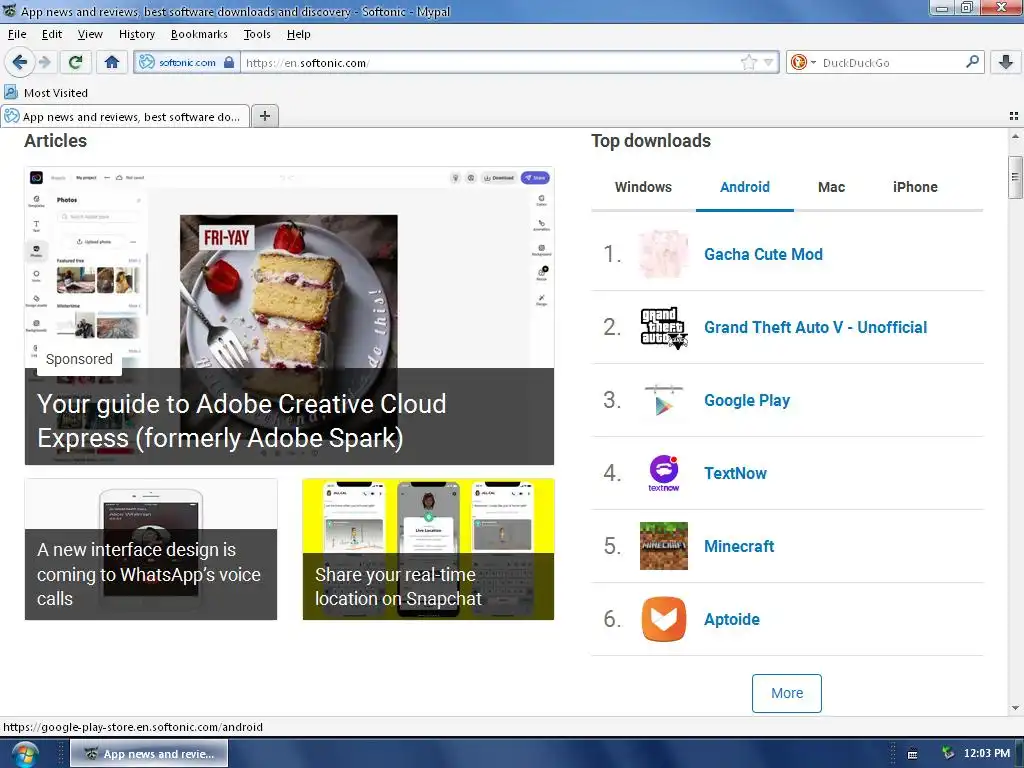1024x768 pixels.
Task: Click the Gacha Cute Mod app icon
Action: (664, 254)
